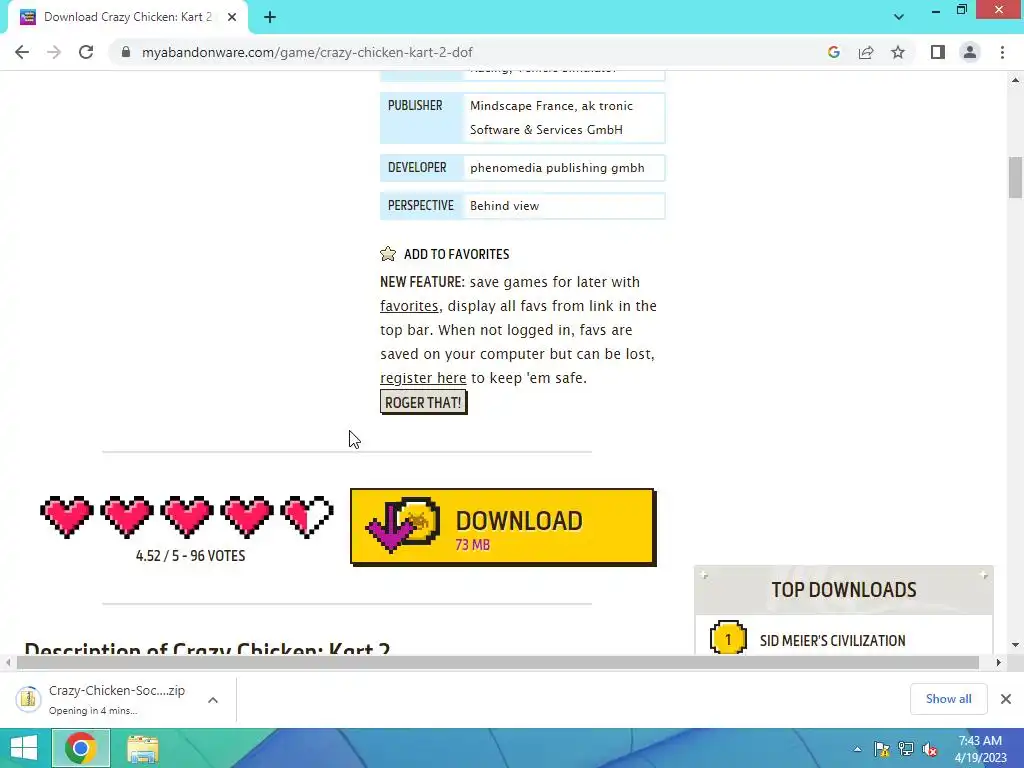The width and height of the screenshot is (1024, 768).
Task: Click the horizontal scrollbar thumb
Action: 498,662
